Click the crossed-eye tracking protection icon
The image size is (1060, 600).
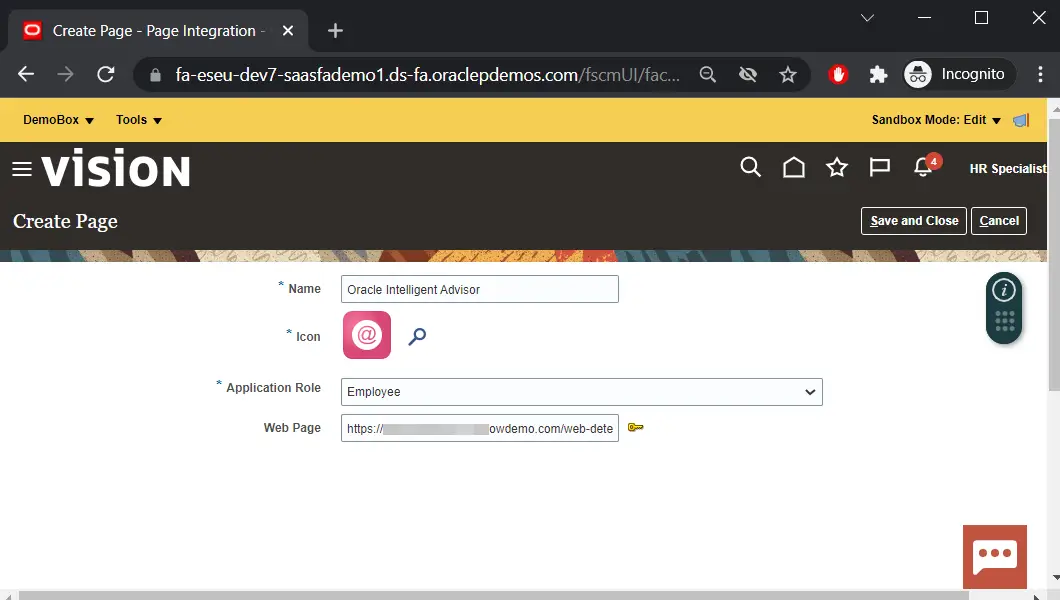(x=748, y=74)
